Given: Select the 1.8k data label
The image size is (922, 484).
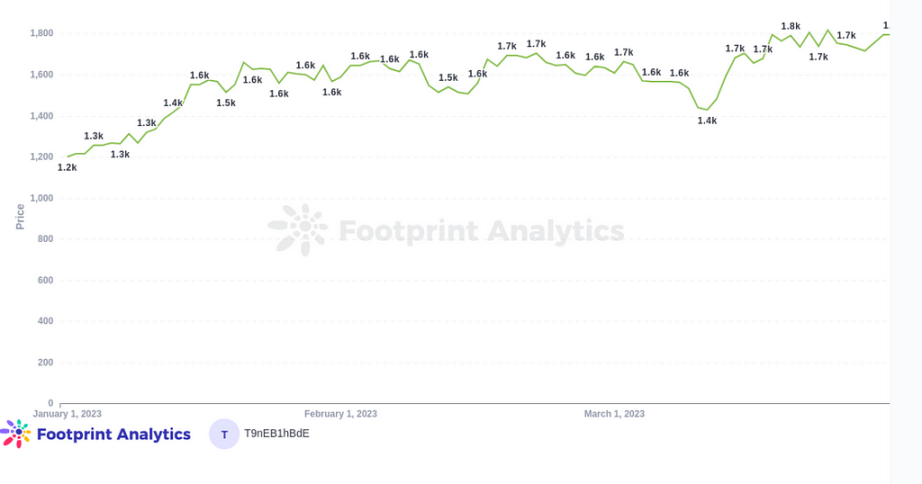Looking at the screenshot, I should [x=790, y=26].
